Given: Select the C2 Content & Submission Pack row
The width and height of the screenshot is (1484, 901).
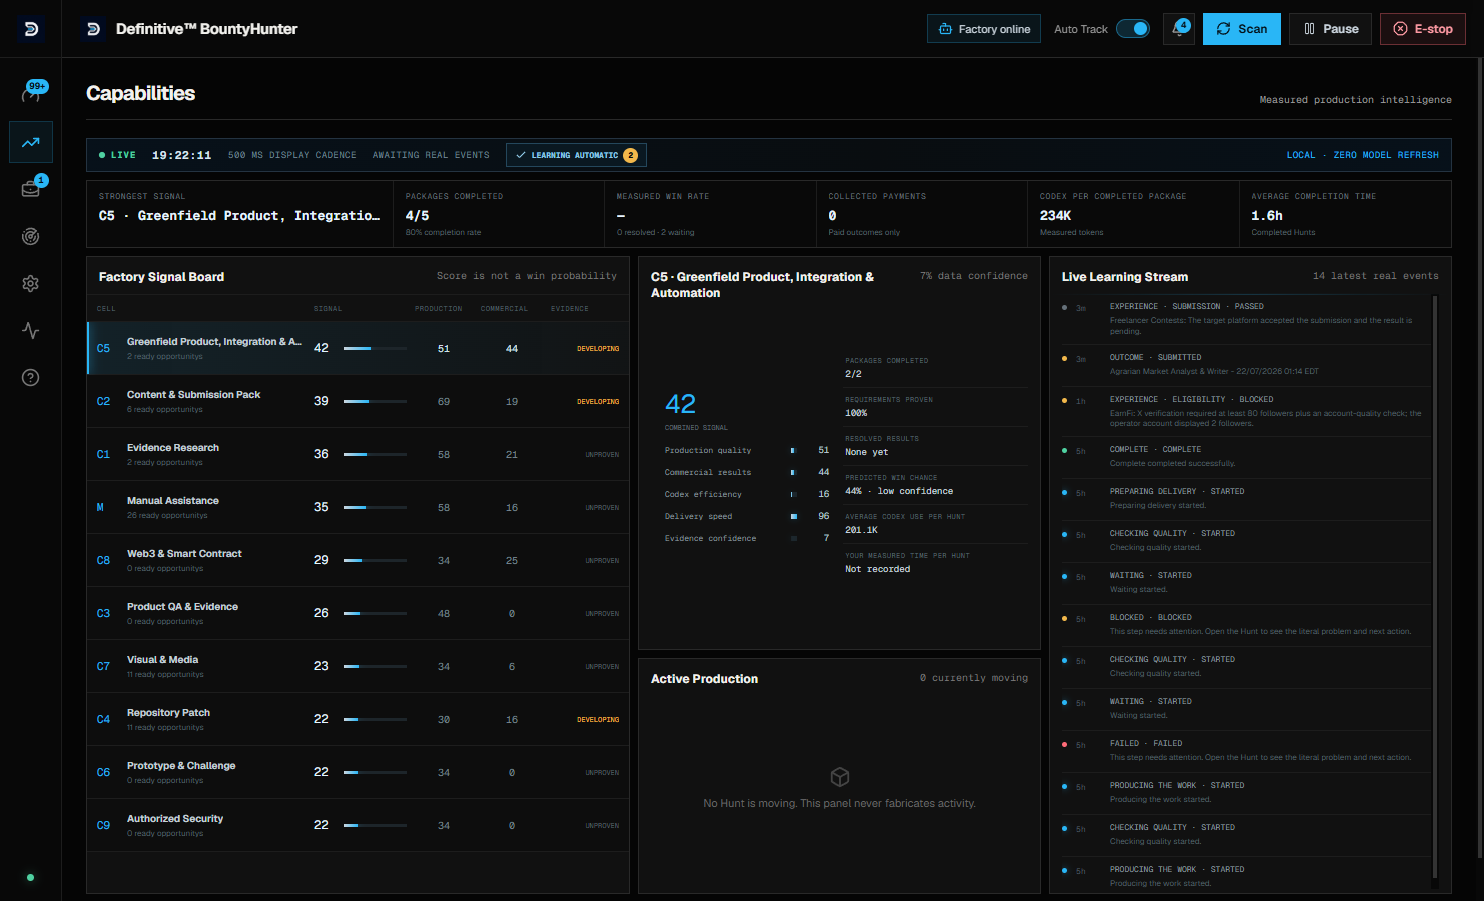Looking at the screenshot, I should click(x=358, y=401).
